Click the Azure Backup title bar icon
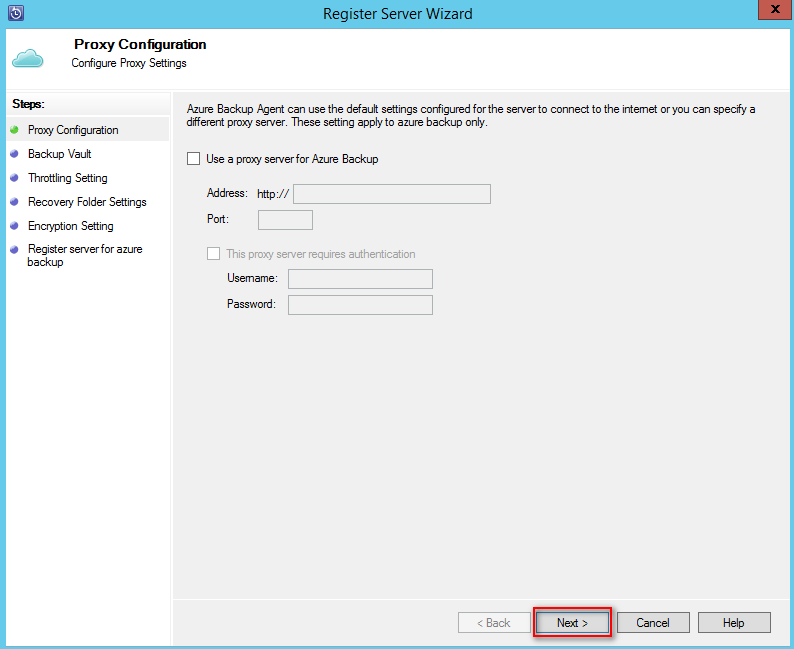This screenshot has height=649, width=794. (16, 13)
